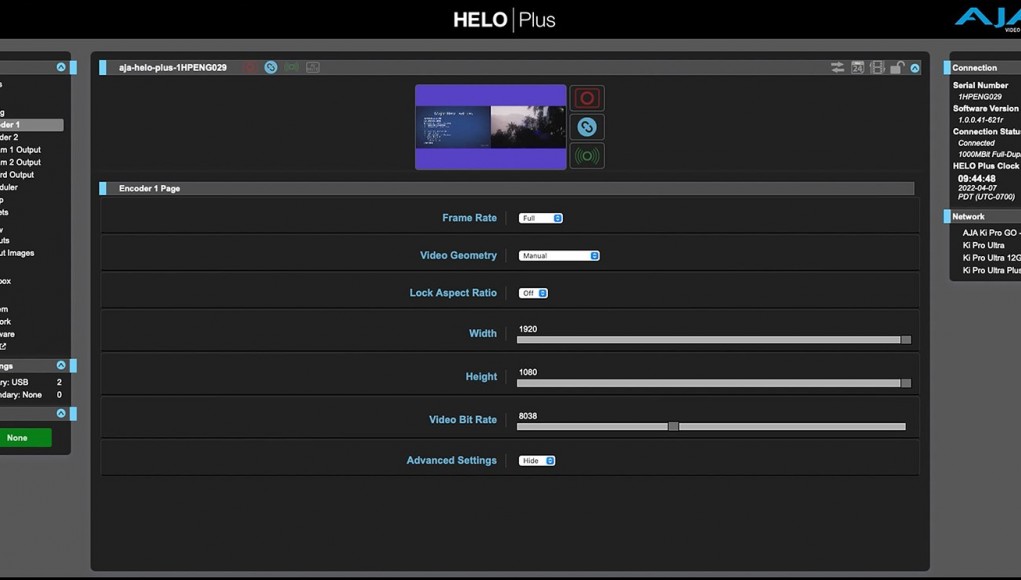
Task: Open the calendar 24 scheduler icon
Action: tap(858, 67)
